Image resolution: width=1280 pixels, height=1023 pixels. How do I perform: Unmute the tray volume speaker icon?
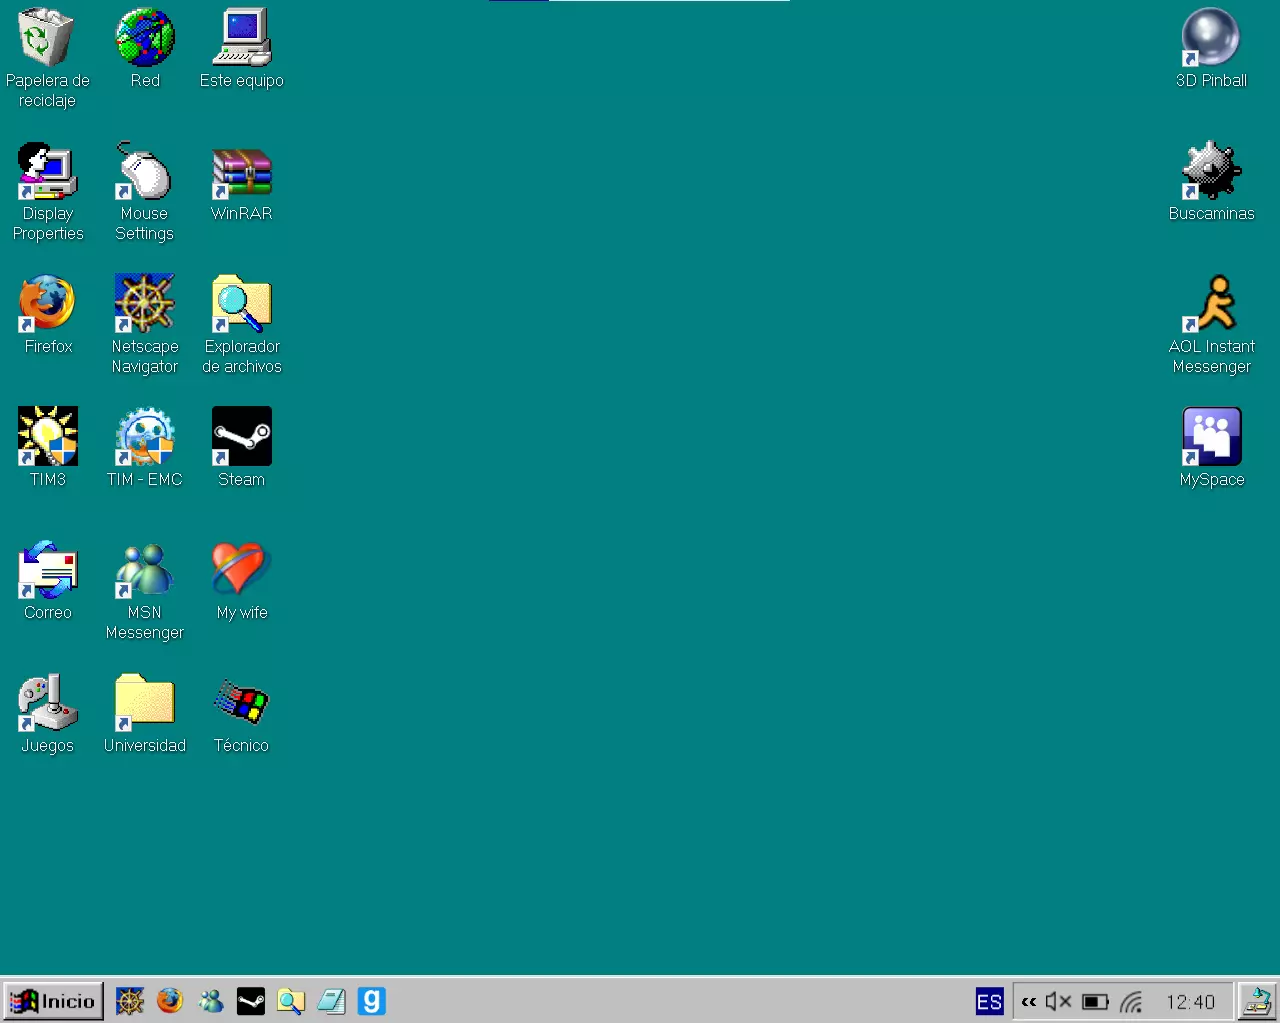tap(1058, 1002)
